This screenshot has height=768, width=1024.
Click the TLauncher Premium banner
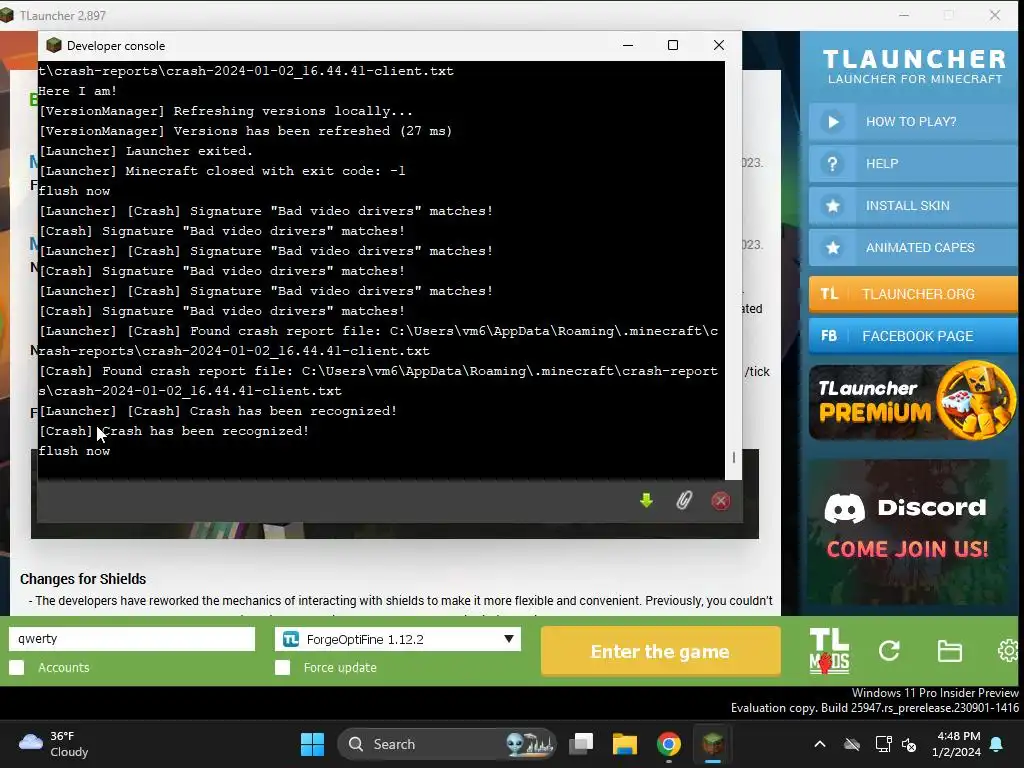point(912,401)
